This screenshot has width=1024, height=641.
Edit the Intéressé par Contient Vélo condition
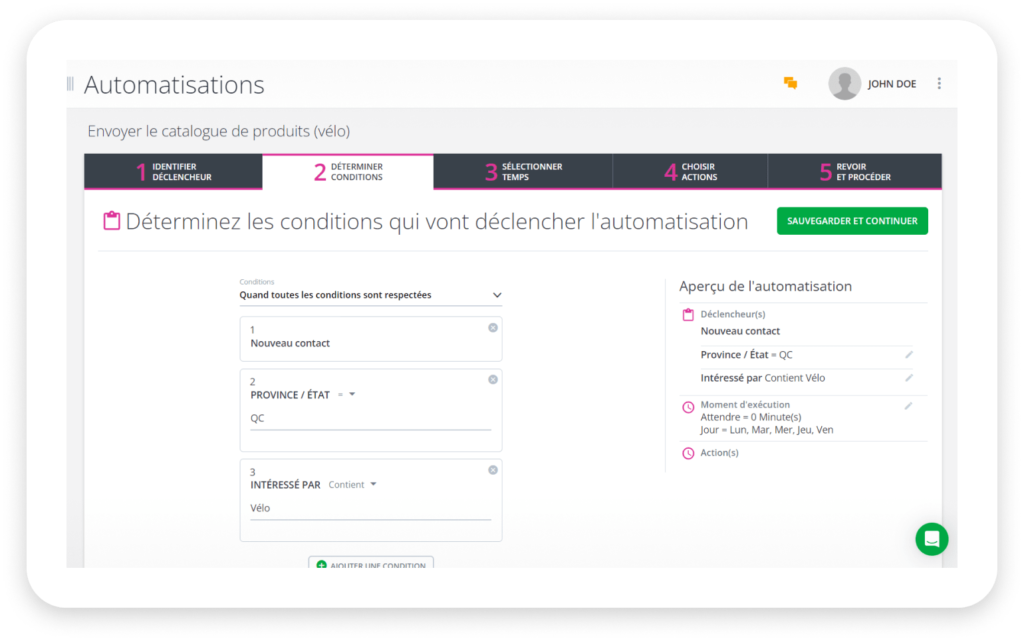909,377
